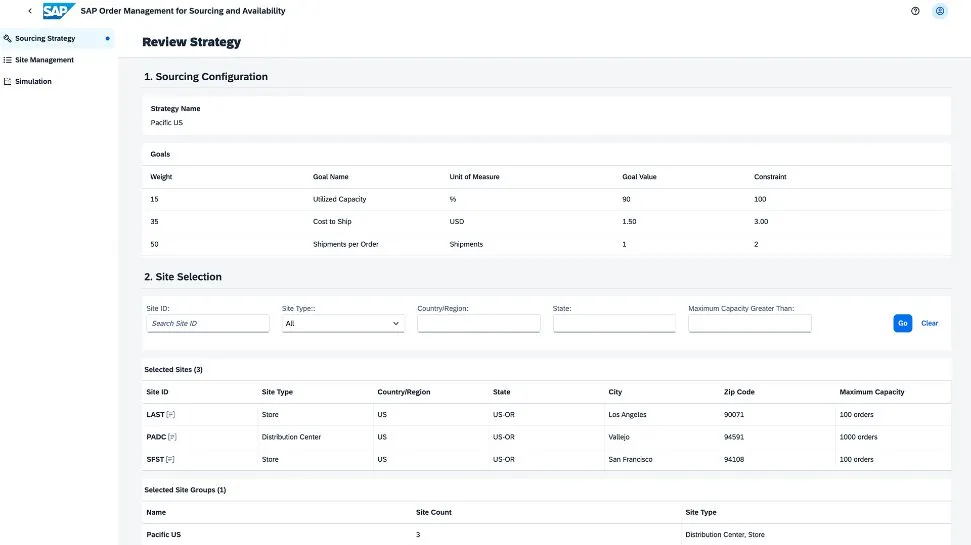Focus the Search Site ID field

(x=208, y=324)
